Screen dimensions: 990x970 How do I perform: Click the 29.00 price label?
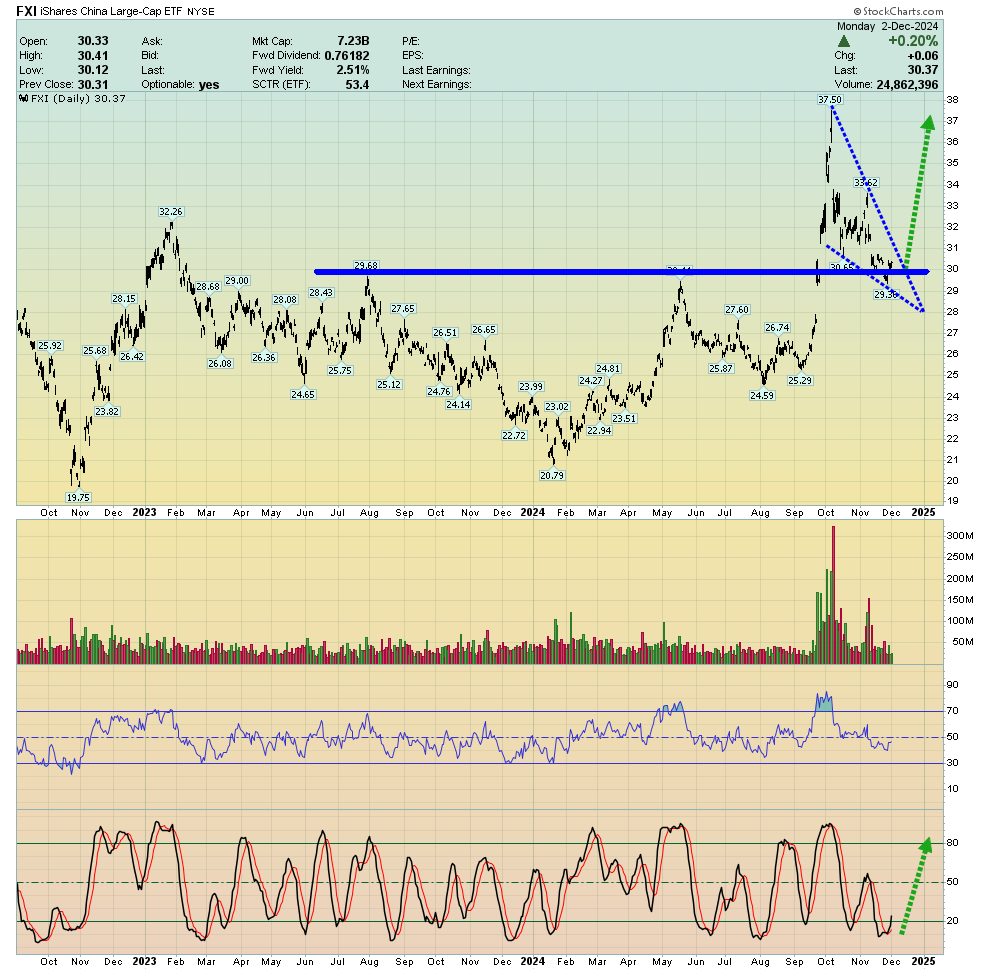coord(237,280)
